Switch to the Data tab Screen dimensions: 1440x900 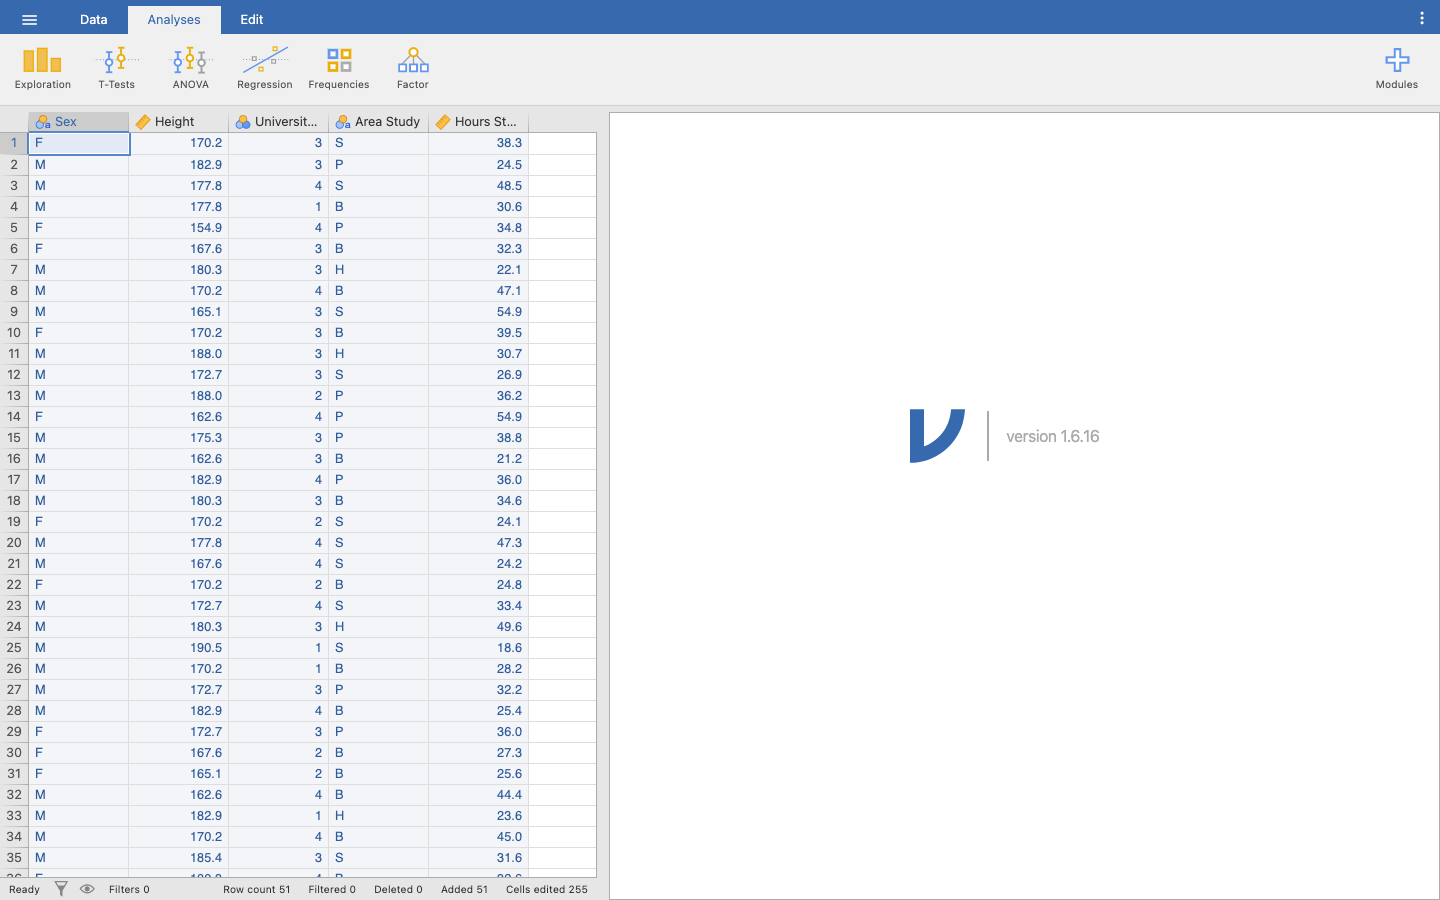(x=94, y=19)
